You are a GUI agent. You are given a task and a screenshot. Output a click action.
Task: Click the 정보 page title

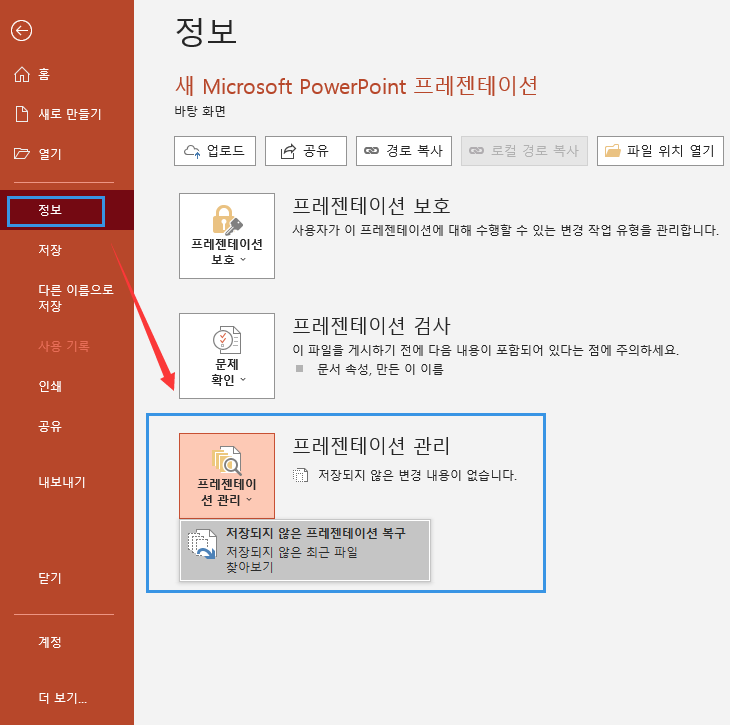pyautogui.click(x=206, y=32)
